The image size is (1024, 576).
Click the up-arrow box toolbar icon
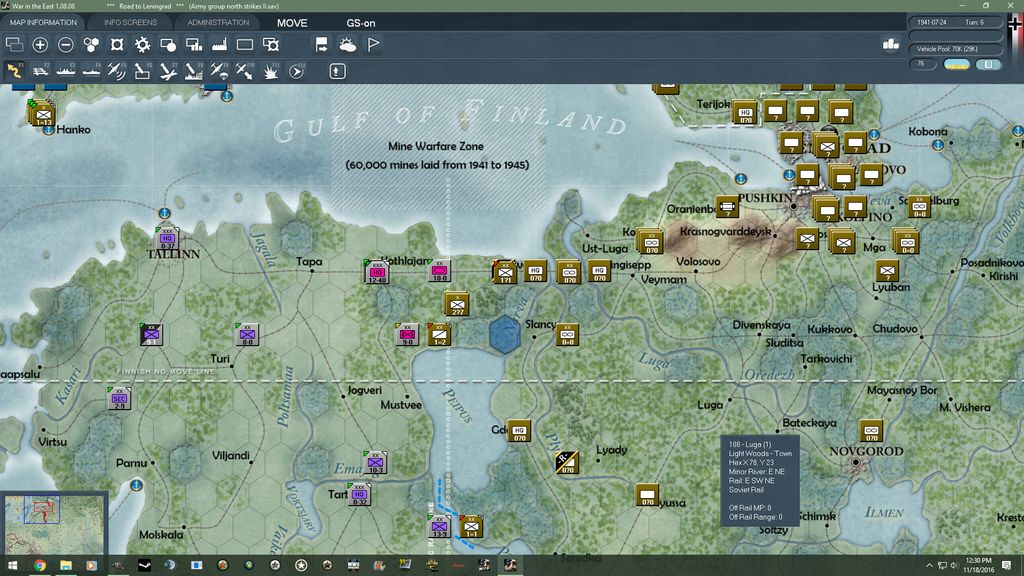click(x=337, y=71)
